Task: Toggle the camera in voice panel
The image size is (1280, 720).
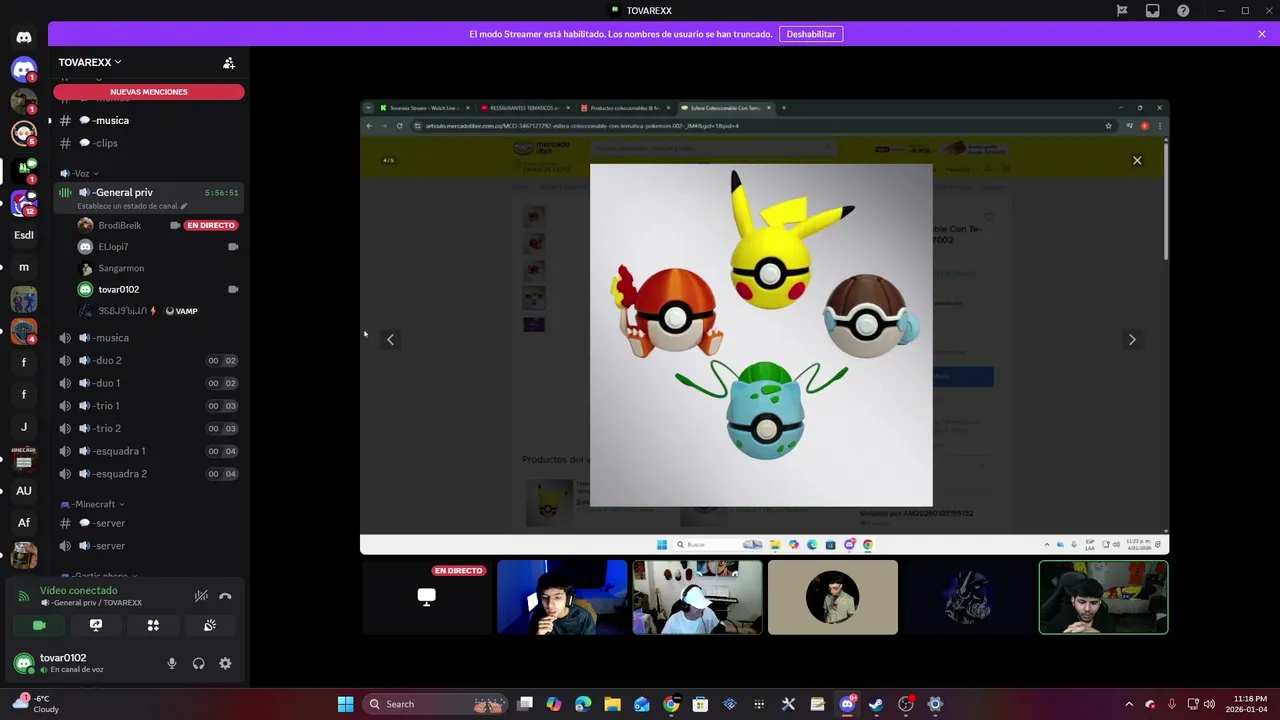Action: coord(39,625)
